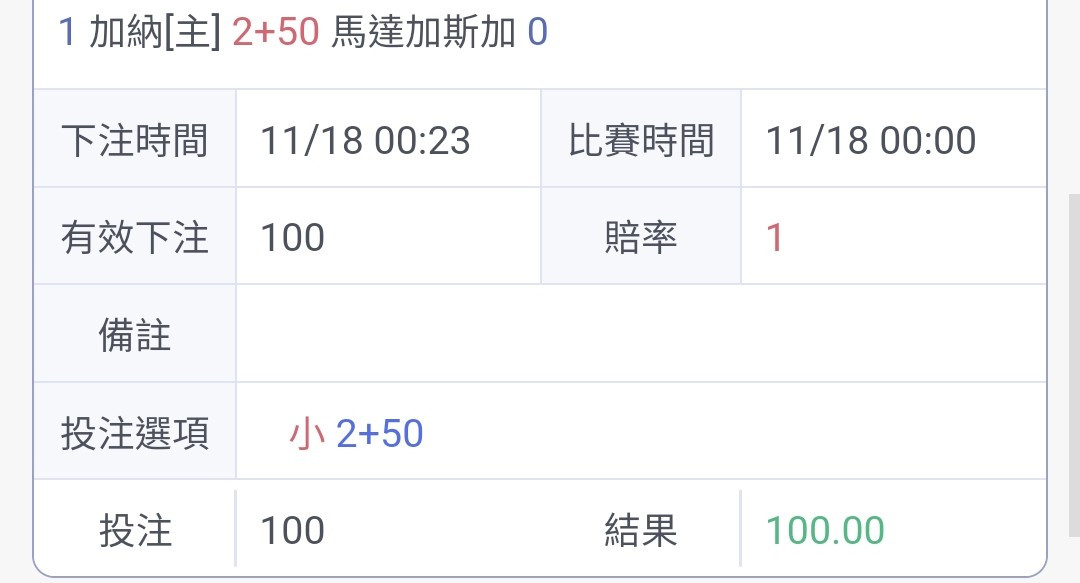Select the 結果 label cell
Screen dimensions: 1080x583
pyautogui.click(x=641, y=529)
